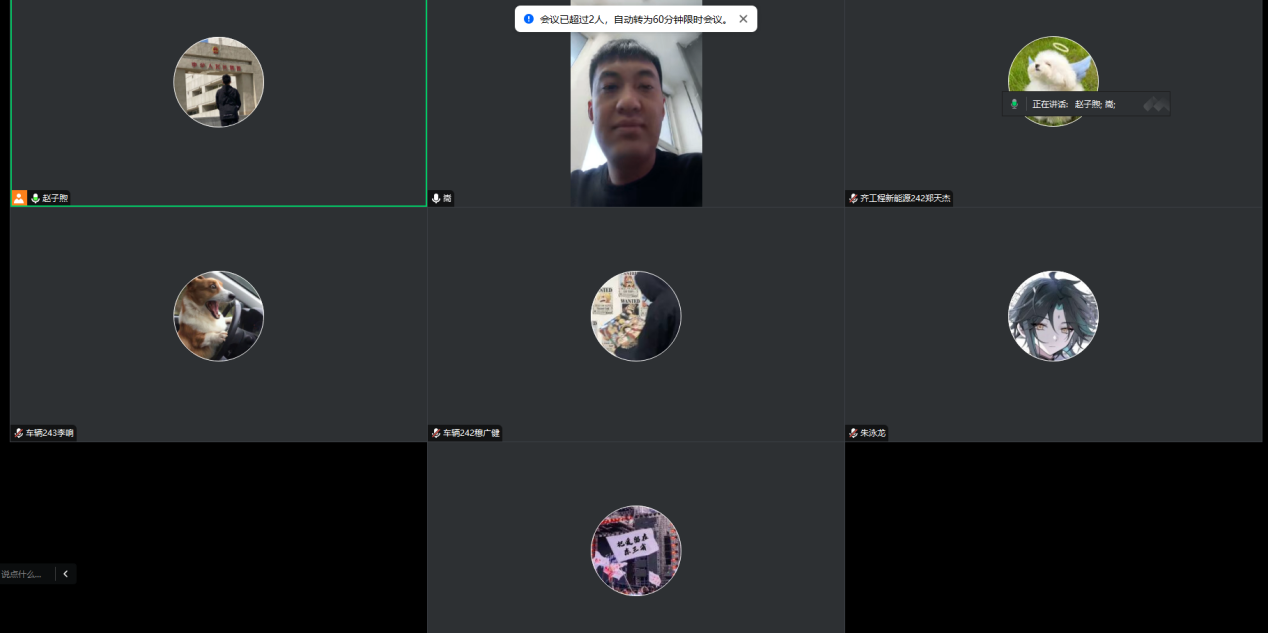1268x633 pixels.
Task: Click the microphone icon on the live video tile
Action: pos(436,198)
